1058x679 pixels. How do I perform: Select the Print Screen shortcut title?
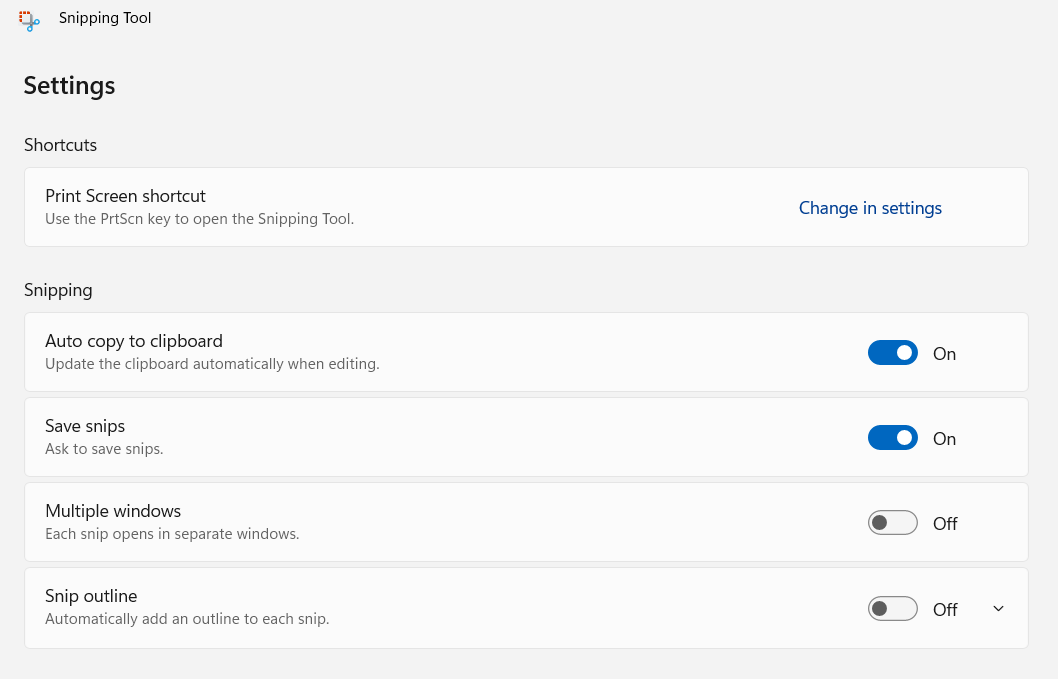click(126, 196)
